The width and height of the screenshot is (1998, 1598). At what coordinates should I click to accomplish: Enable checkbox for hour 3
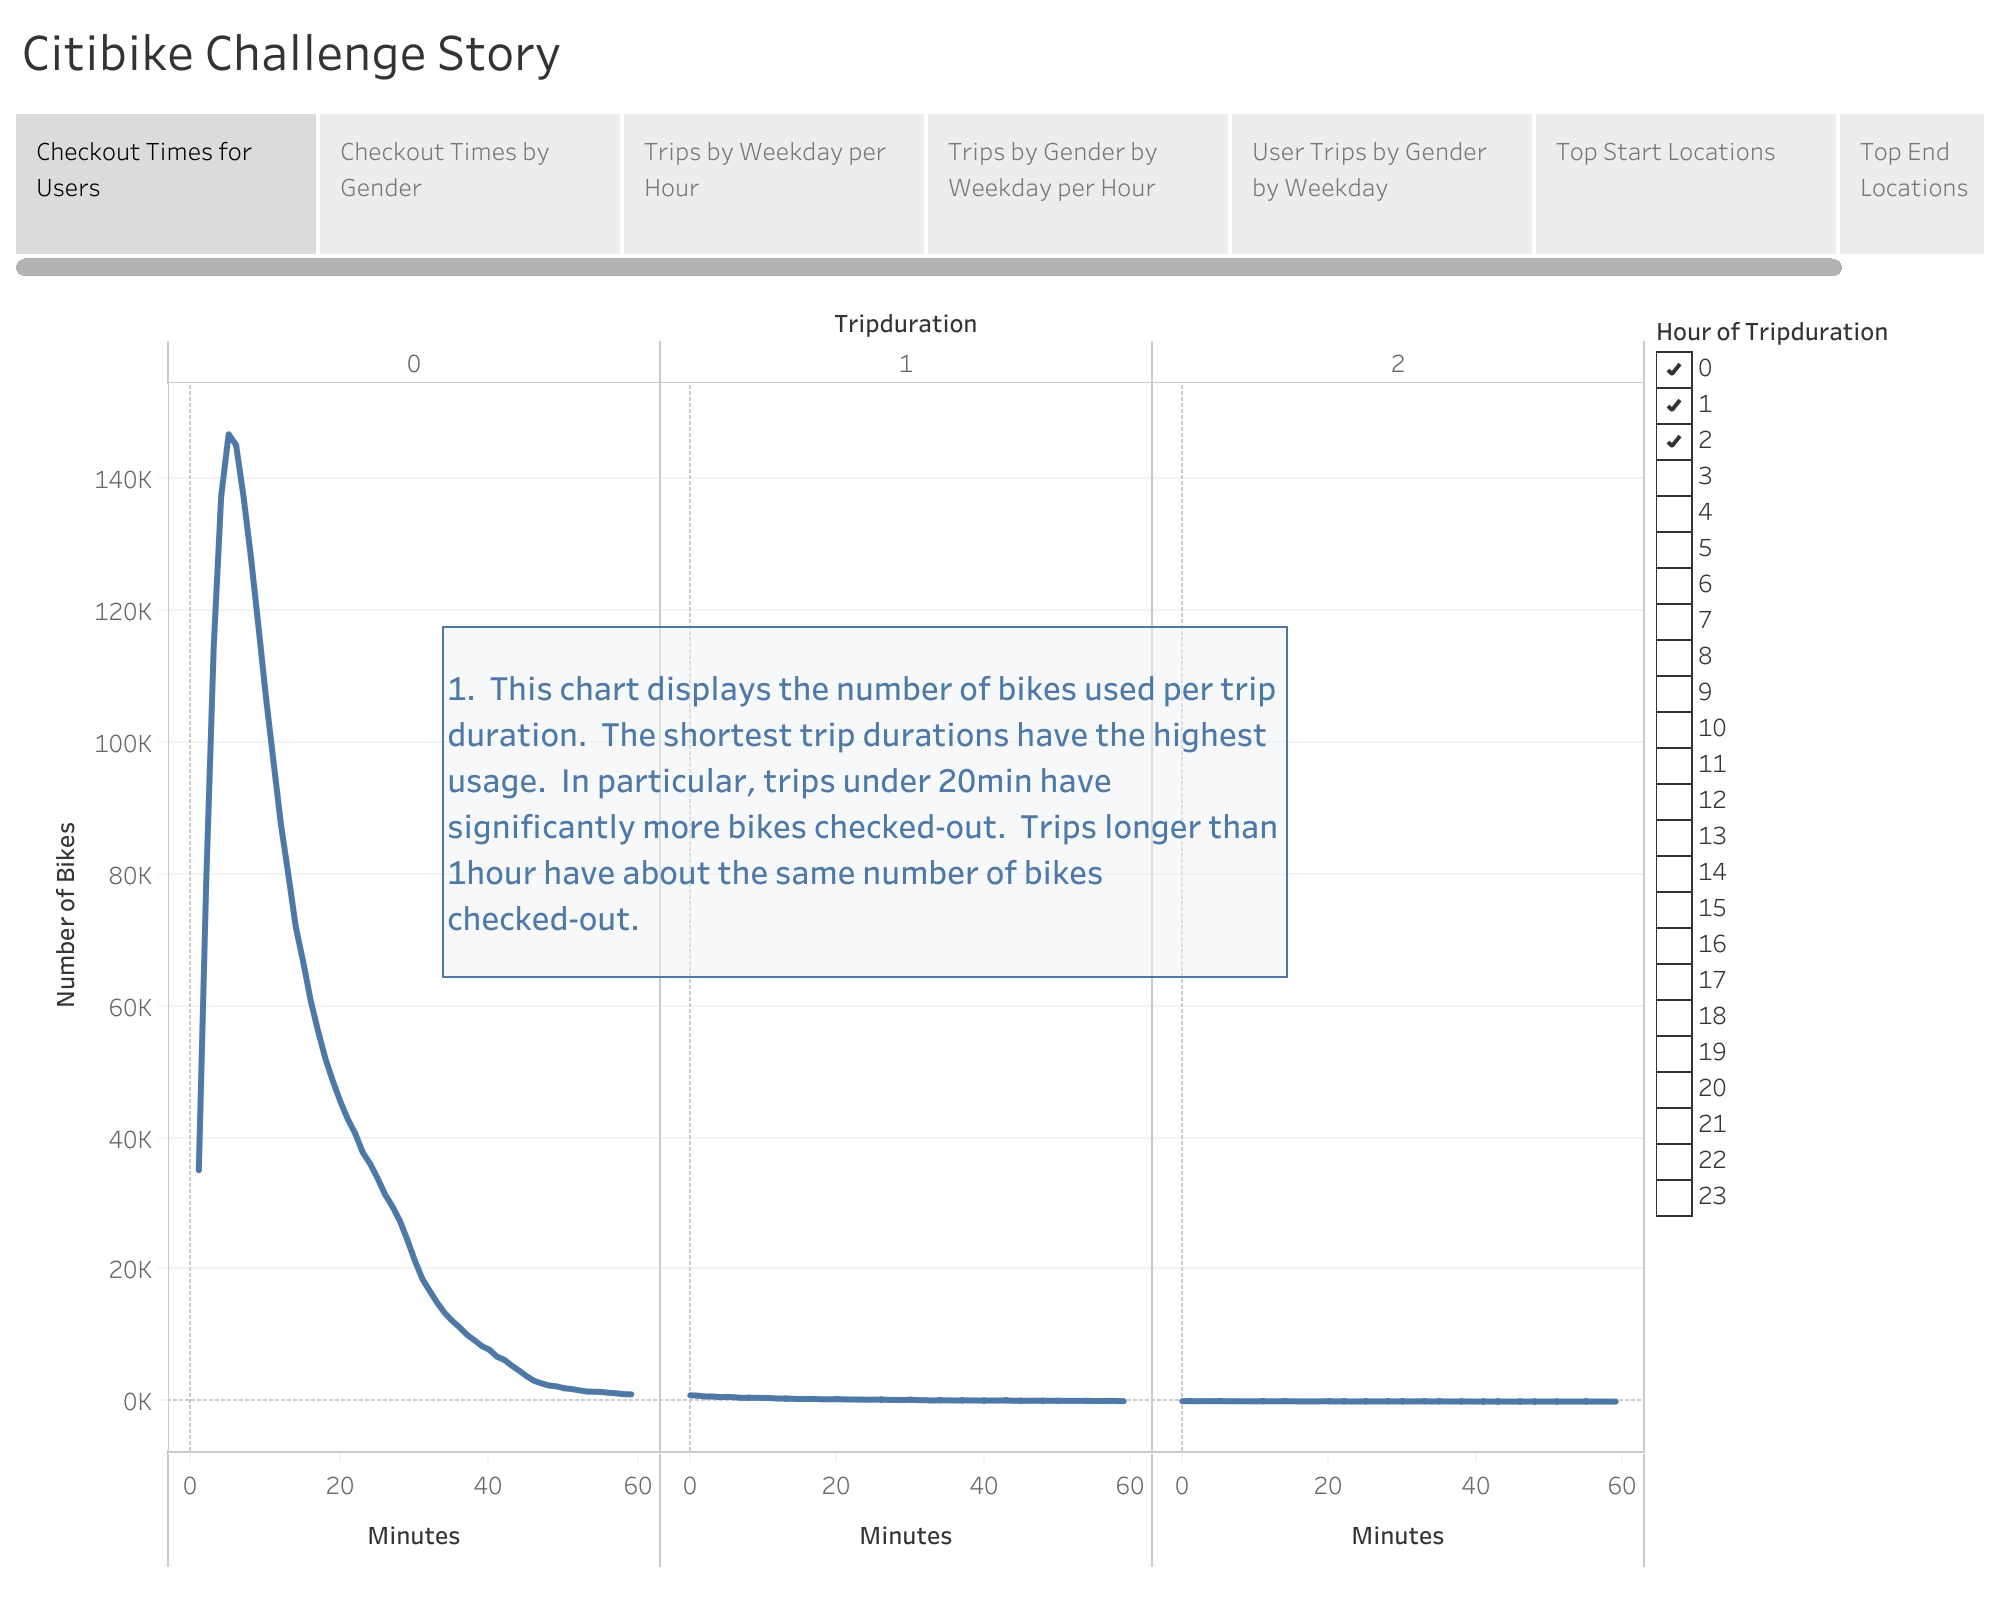click(x=1674, y=478)
